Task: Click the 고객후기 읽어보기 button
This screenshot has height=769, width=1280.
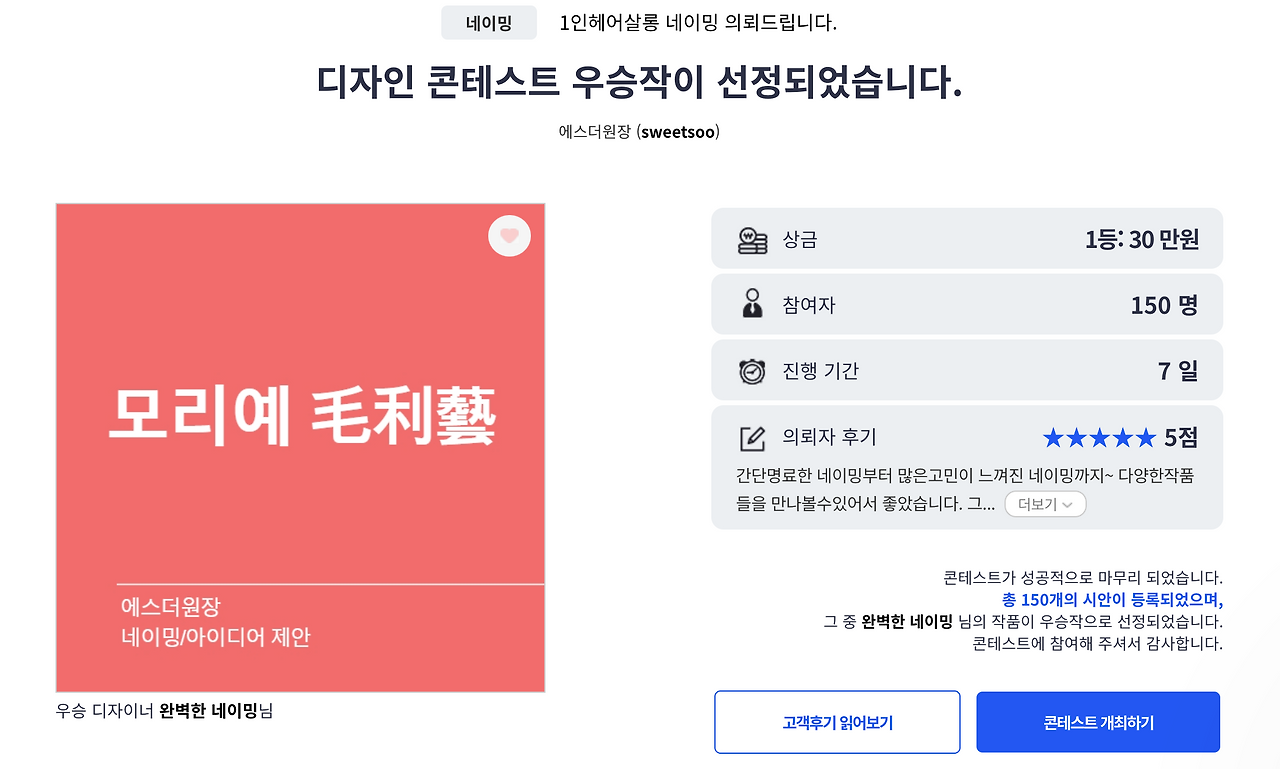Action: tap(836, 721)
